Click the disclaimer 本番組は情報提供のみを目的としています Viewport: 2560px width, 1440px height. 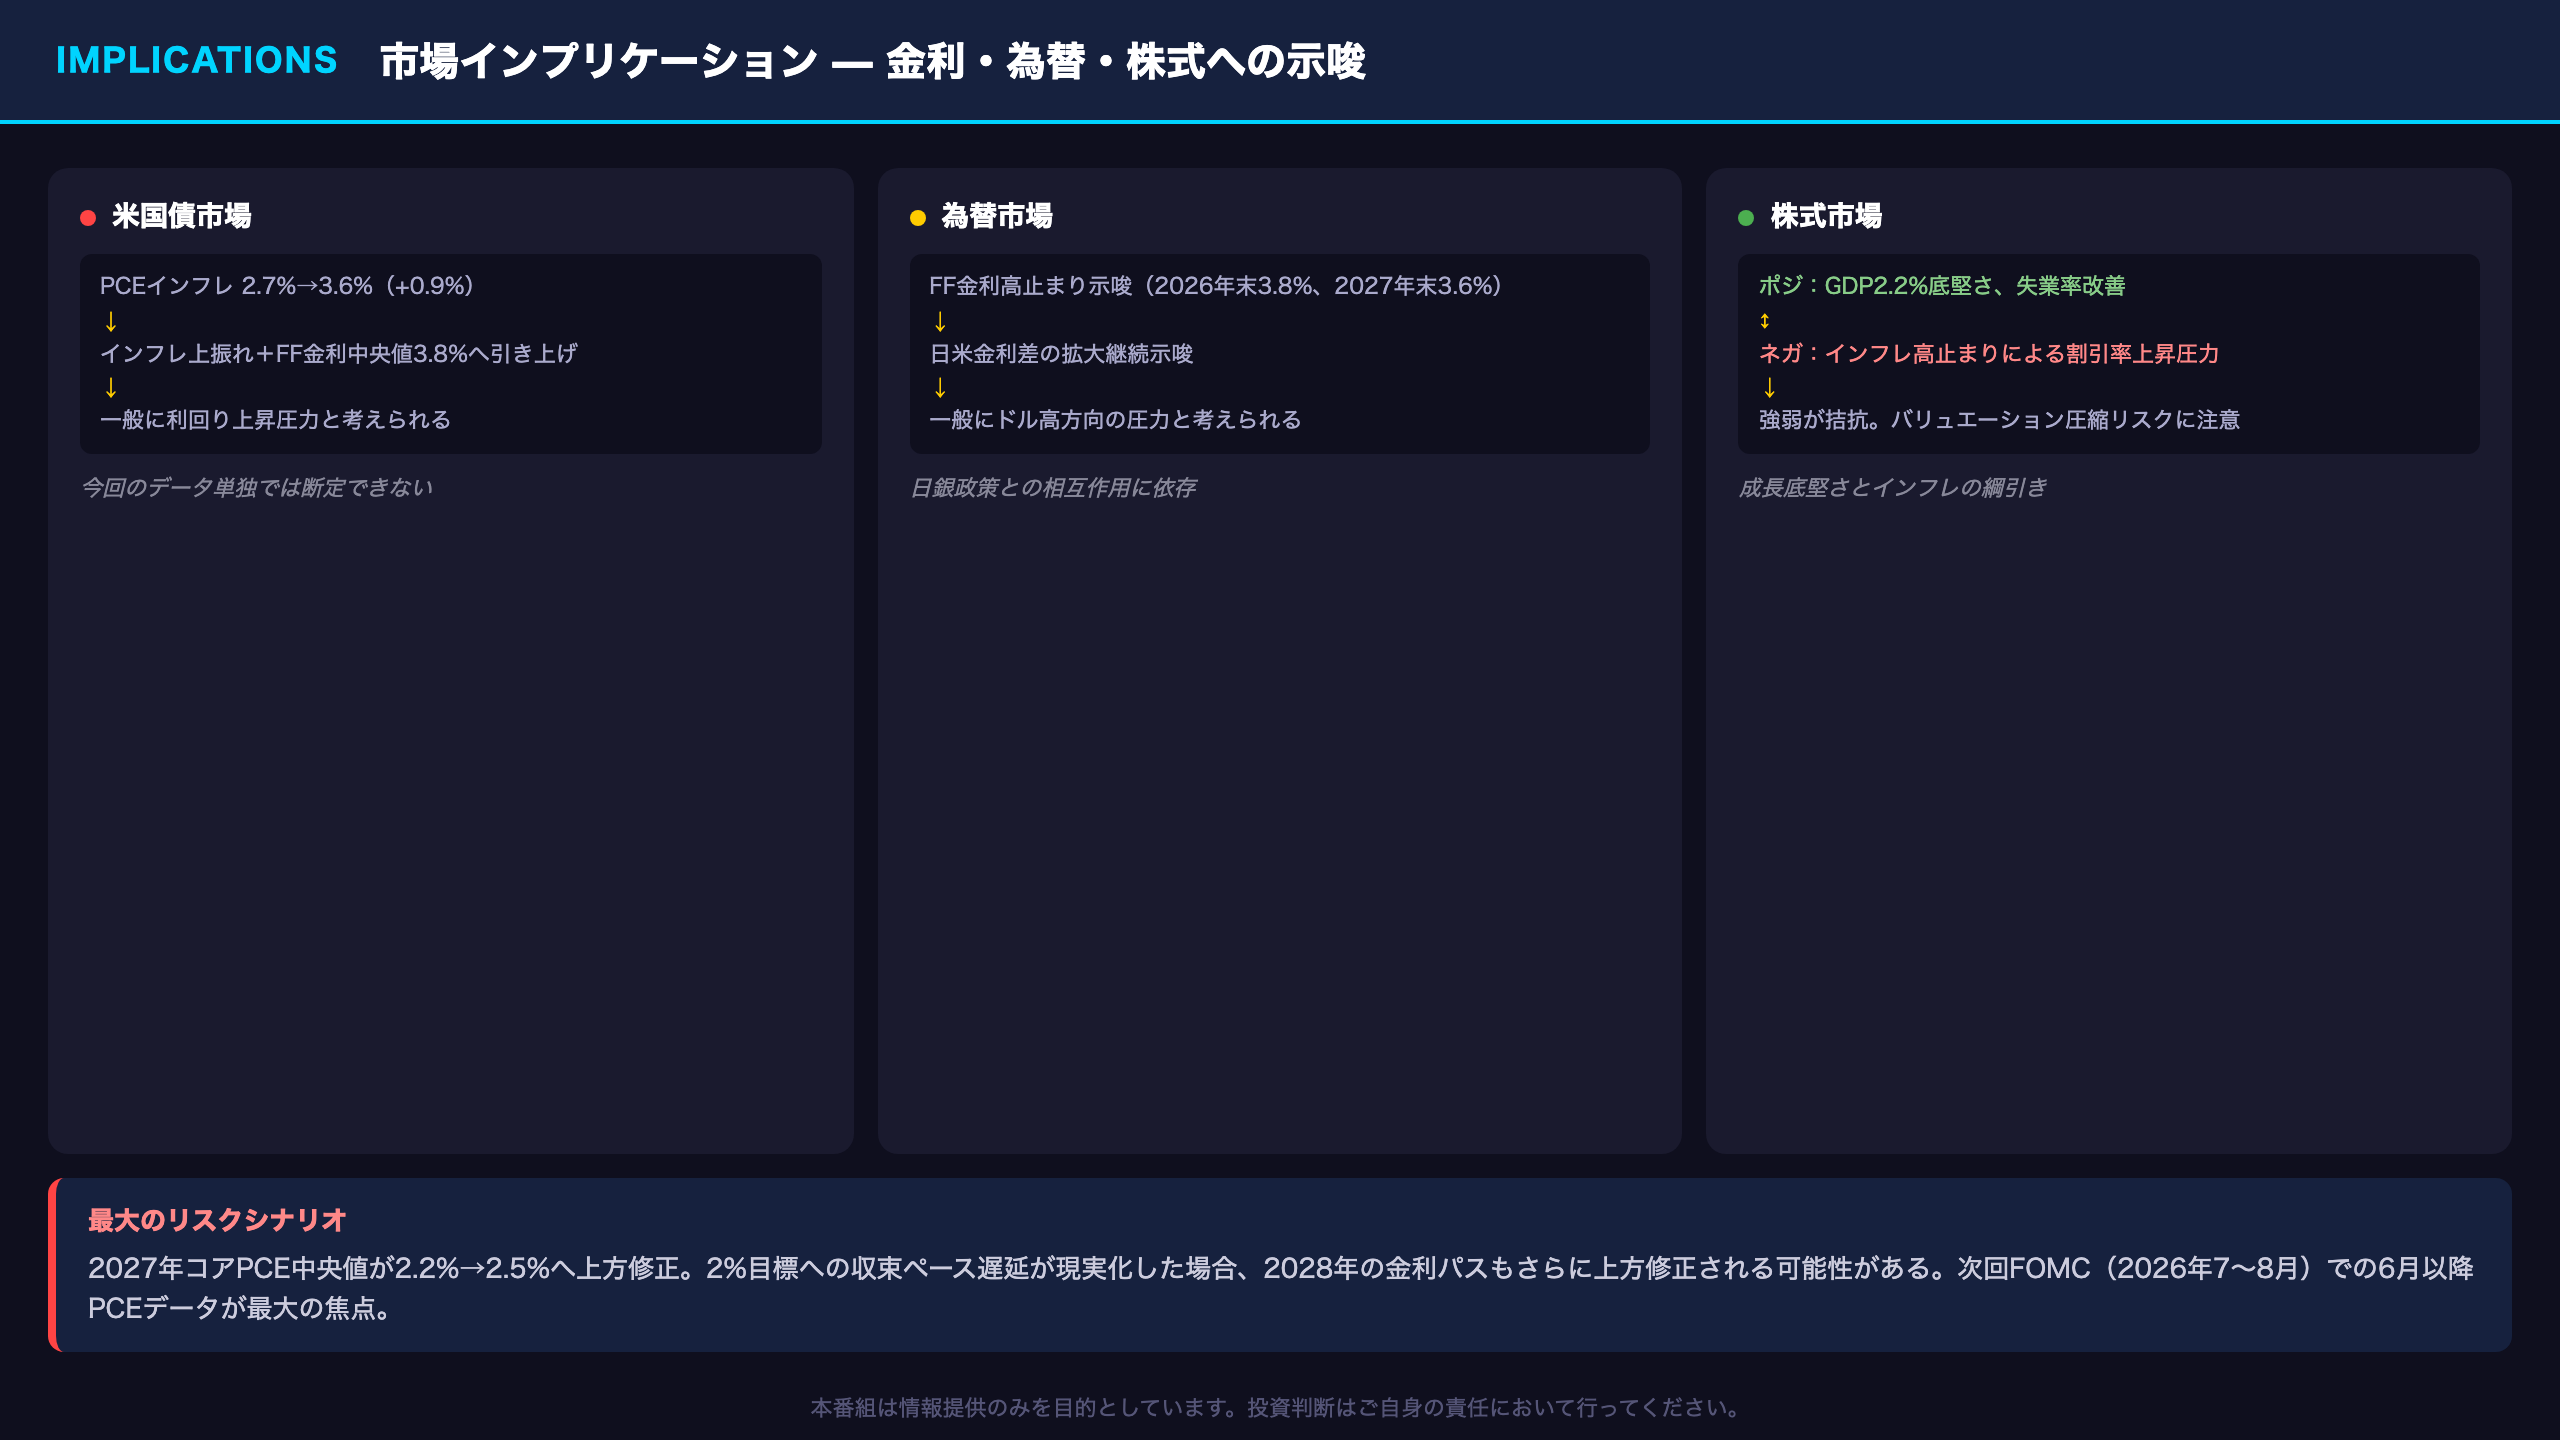(x=1279, y=1408)
